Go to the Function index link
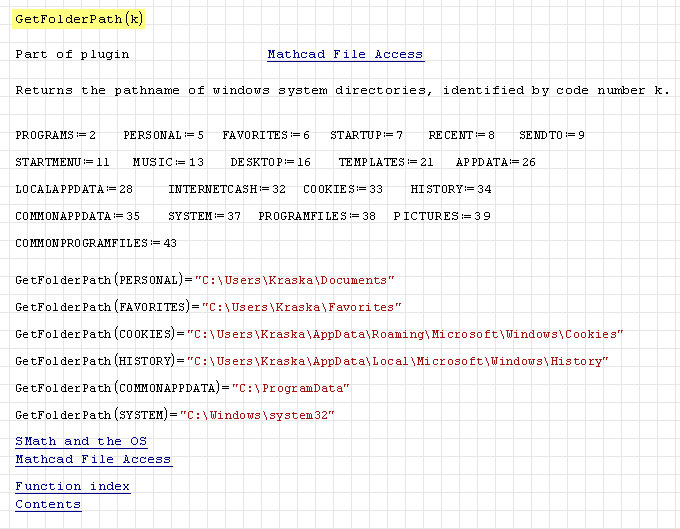 (x=72, y=486)
